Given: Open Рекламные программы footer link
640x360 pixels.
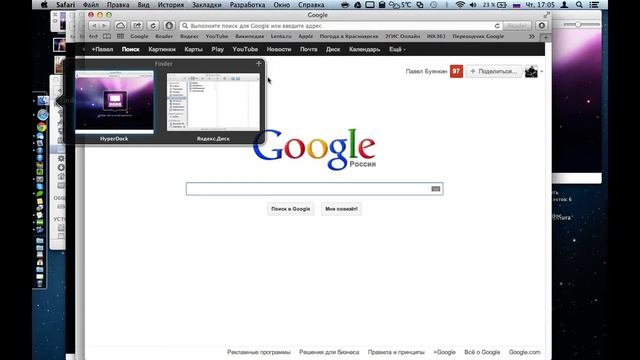Looking at the screenshot, I should (259, 352).
